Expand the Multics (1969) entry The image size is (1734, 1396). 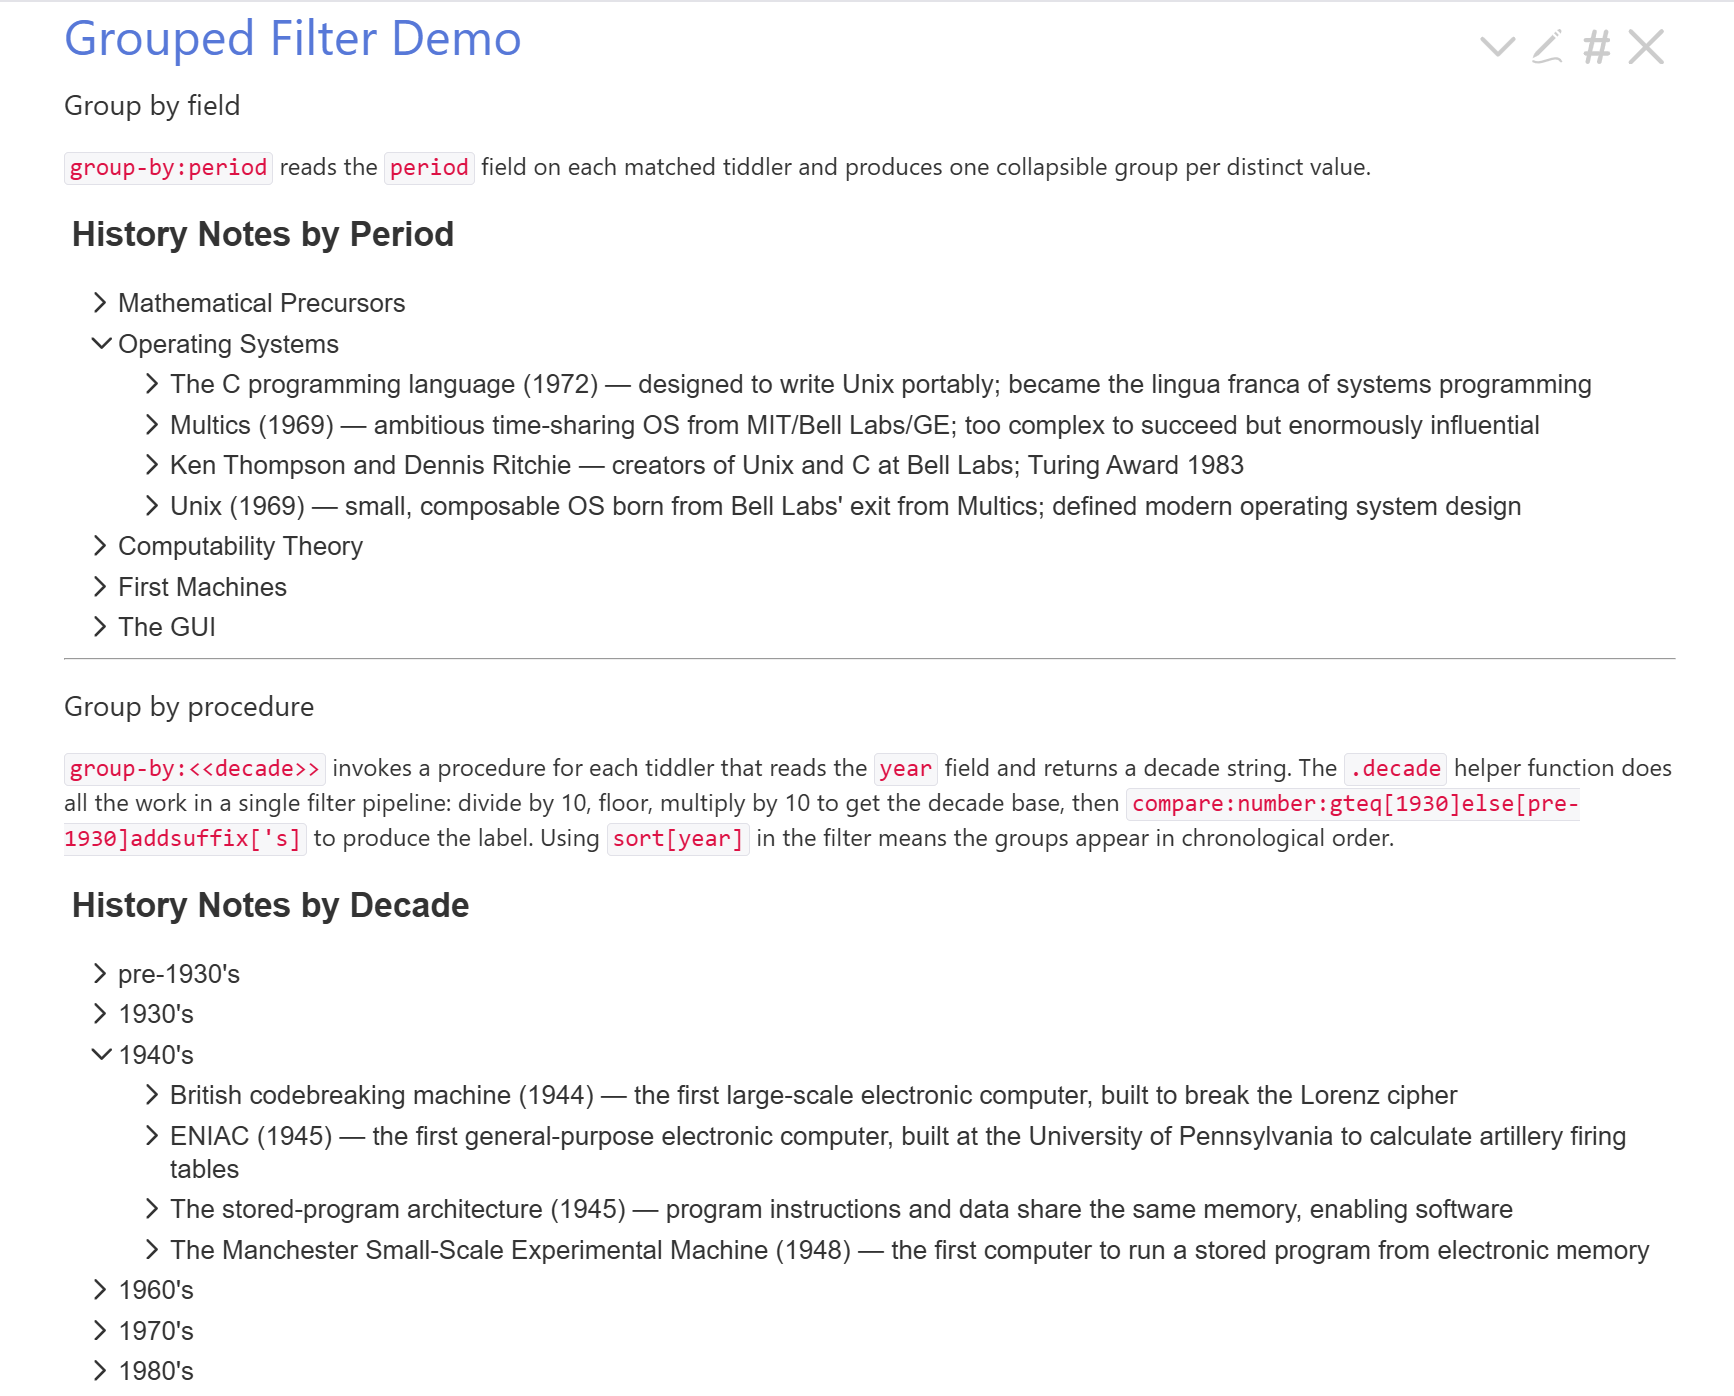tap(152, 425)
